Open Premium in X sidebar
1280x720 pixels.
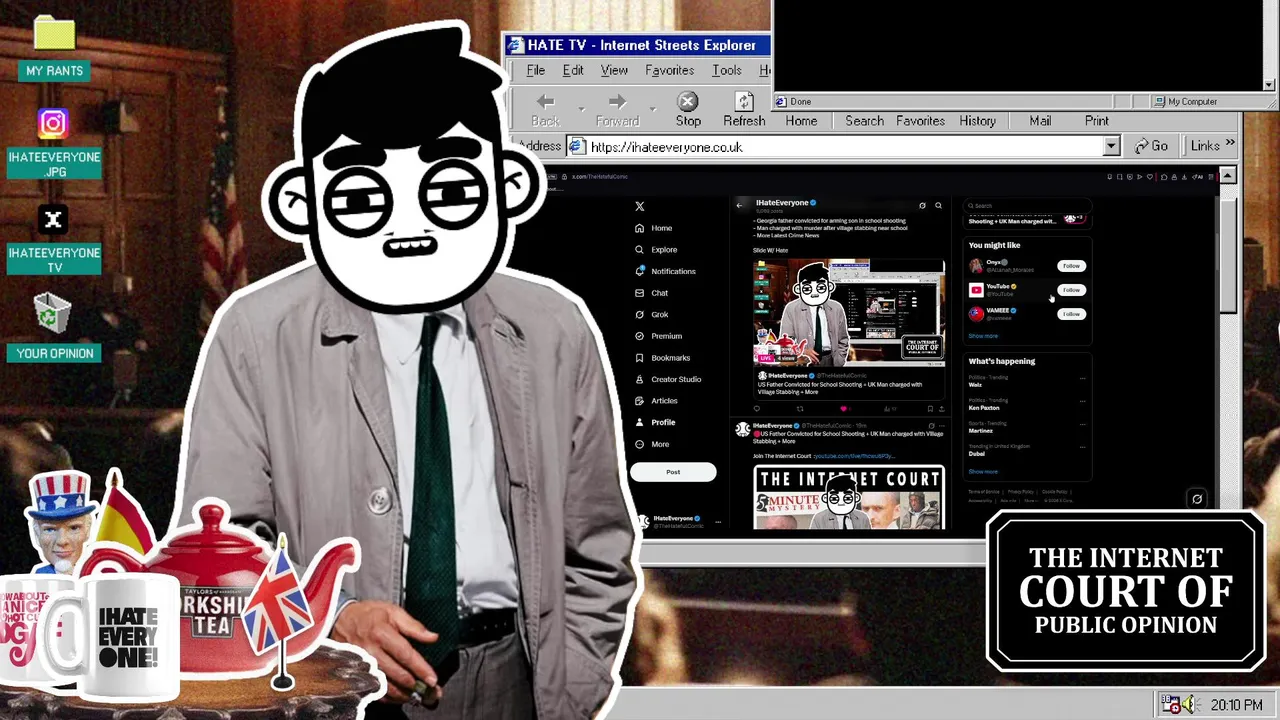coord(659,336)
